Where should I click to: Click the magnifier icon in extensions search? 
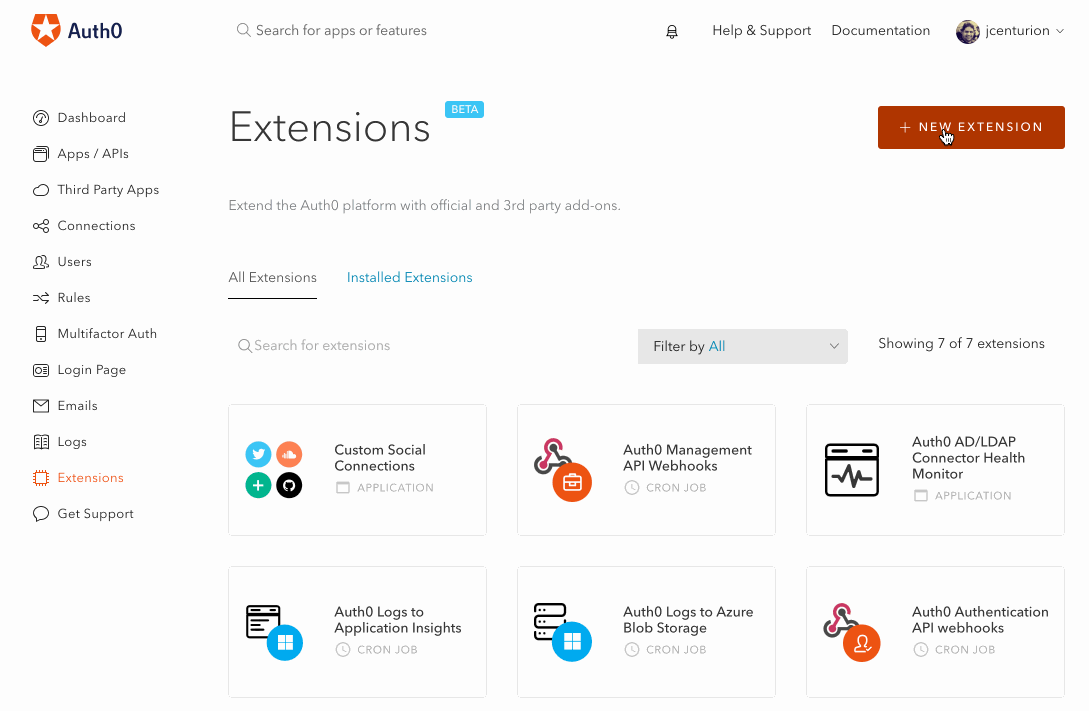click(244, 346)
